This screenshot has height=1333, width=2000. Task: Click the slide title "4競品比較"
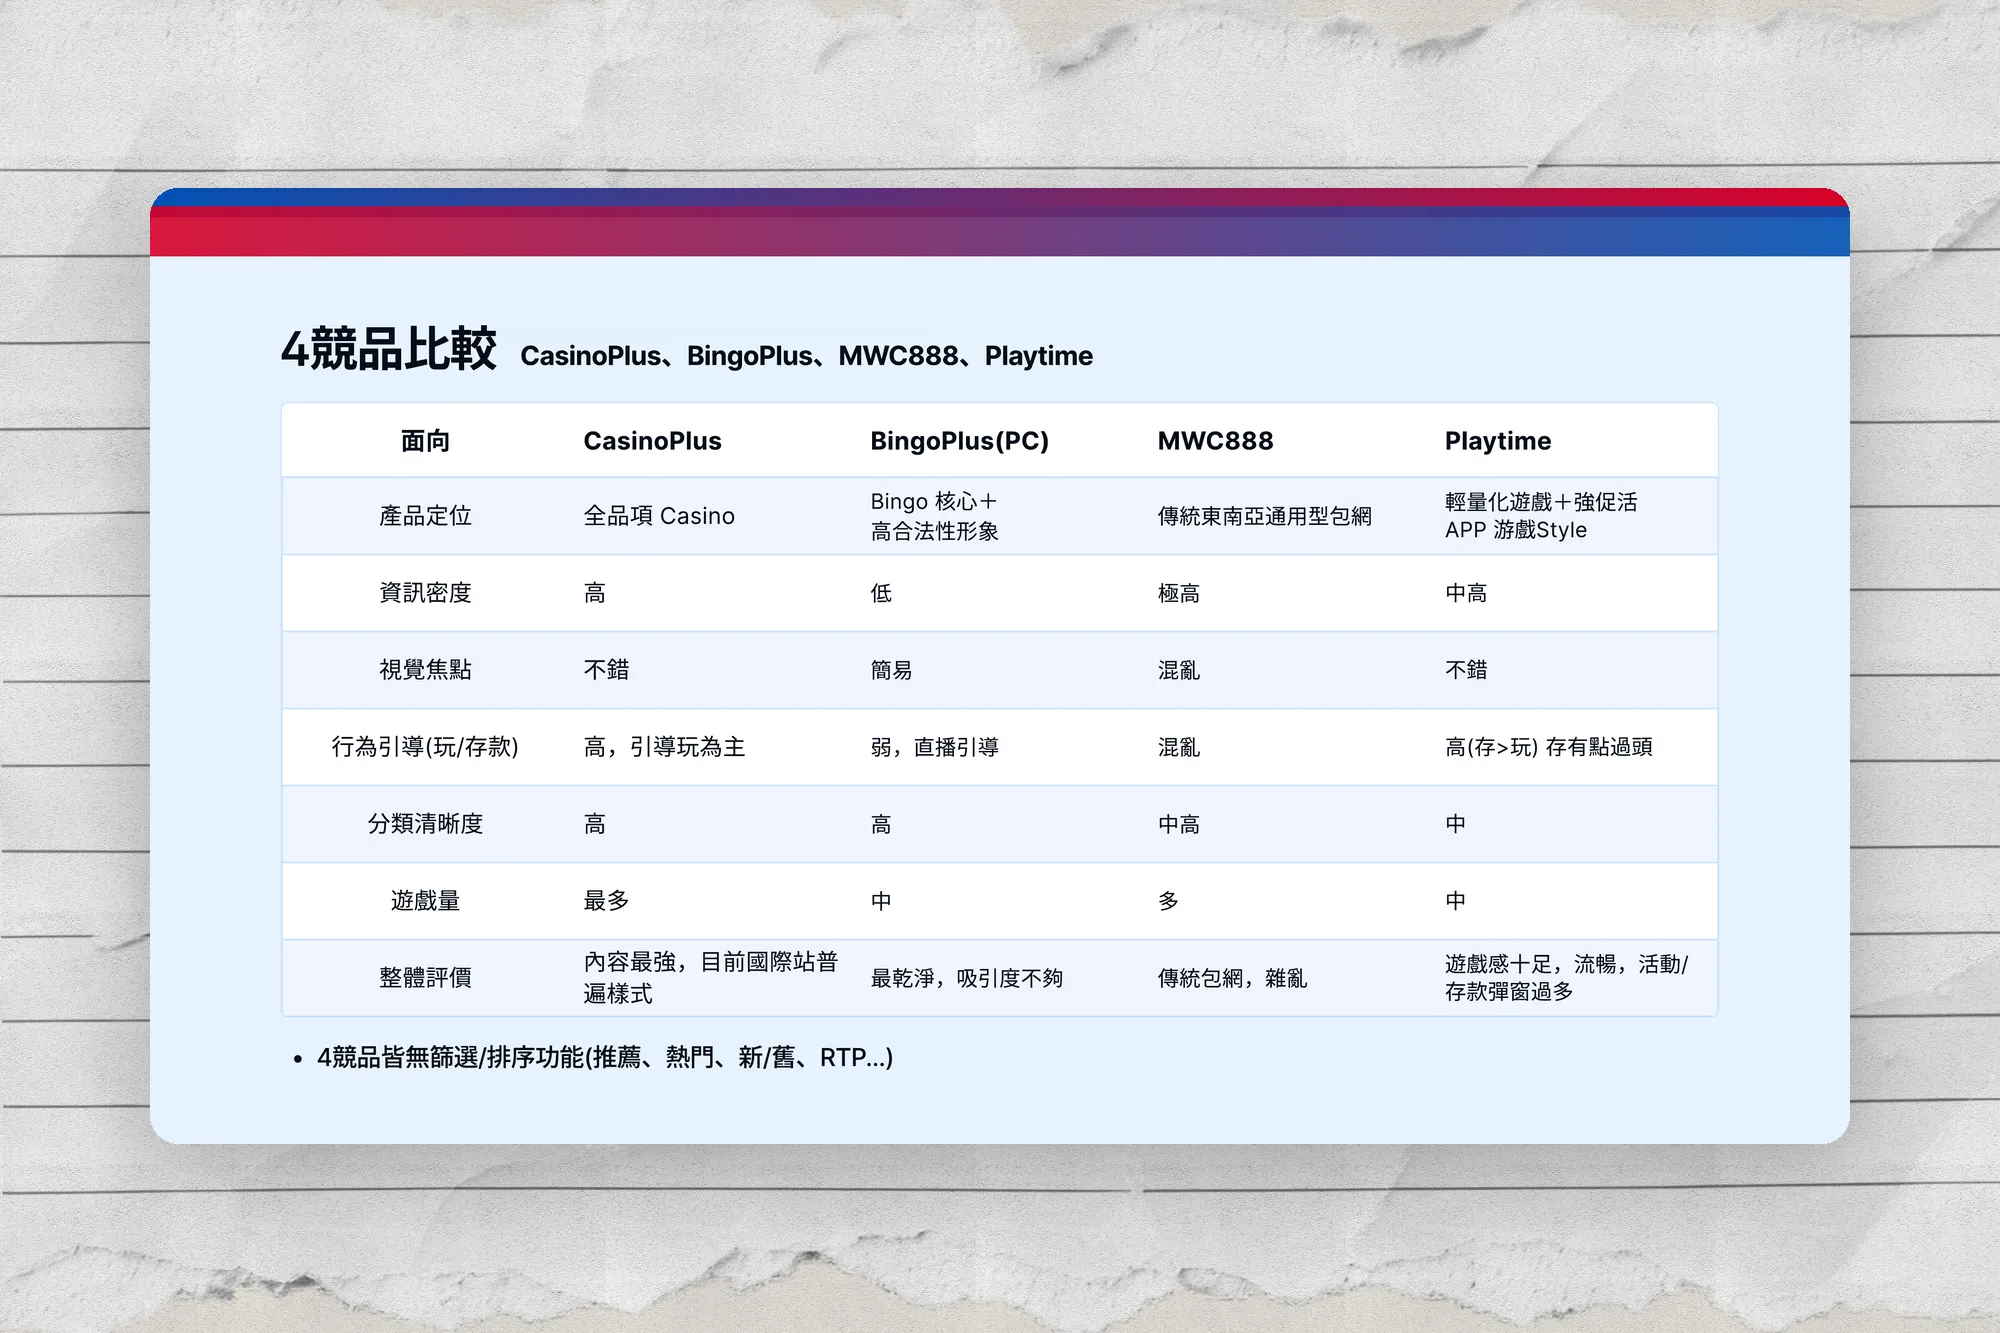click(x=389, y=350)
